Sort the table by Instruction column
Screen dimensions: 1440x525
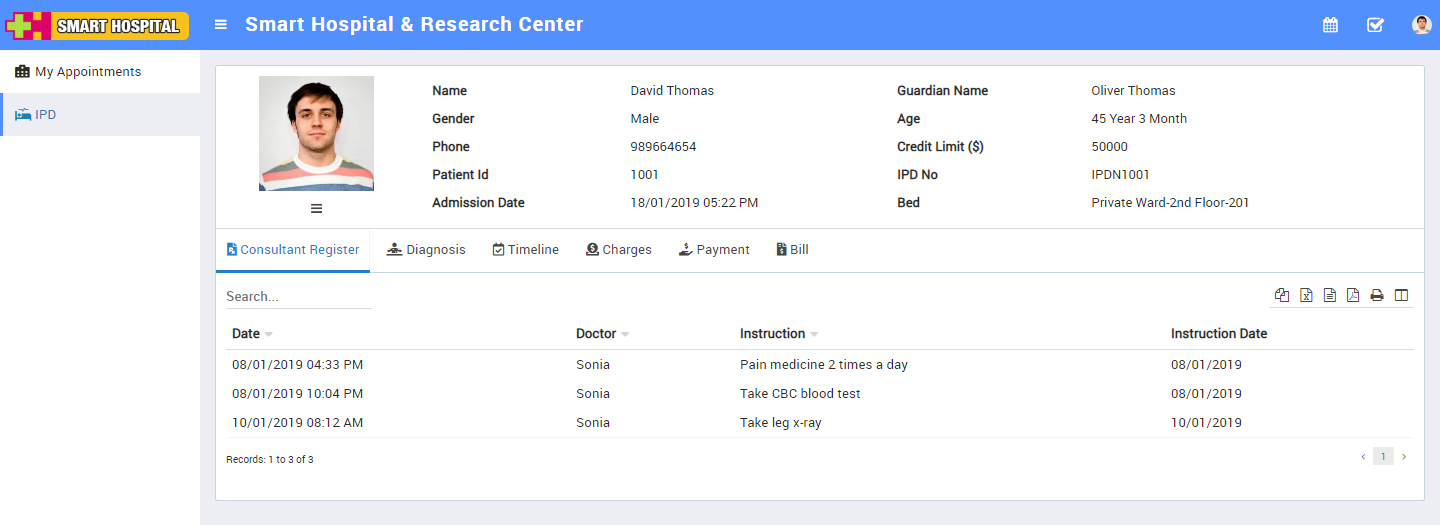click(x=772, y=334)
